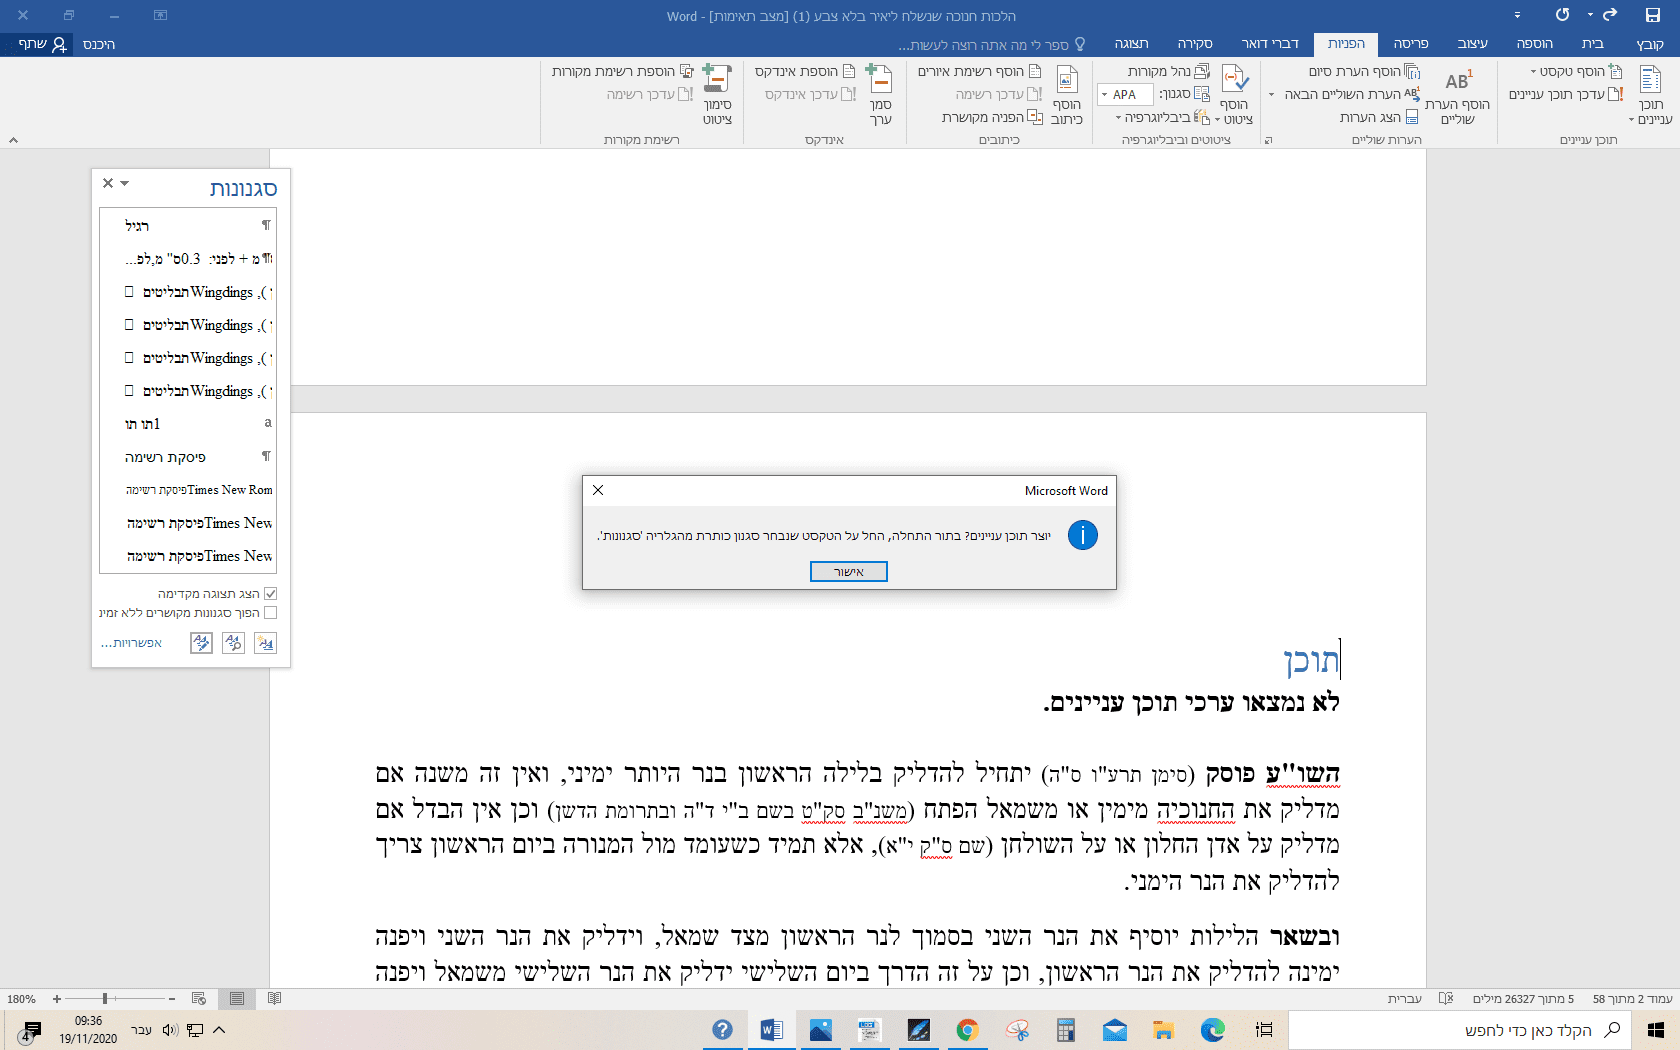Toggle Show Preview (הצג תצוגה מקדימה) checkbox
Screen dimensions: 1680x1050
[x=270, y=594]
